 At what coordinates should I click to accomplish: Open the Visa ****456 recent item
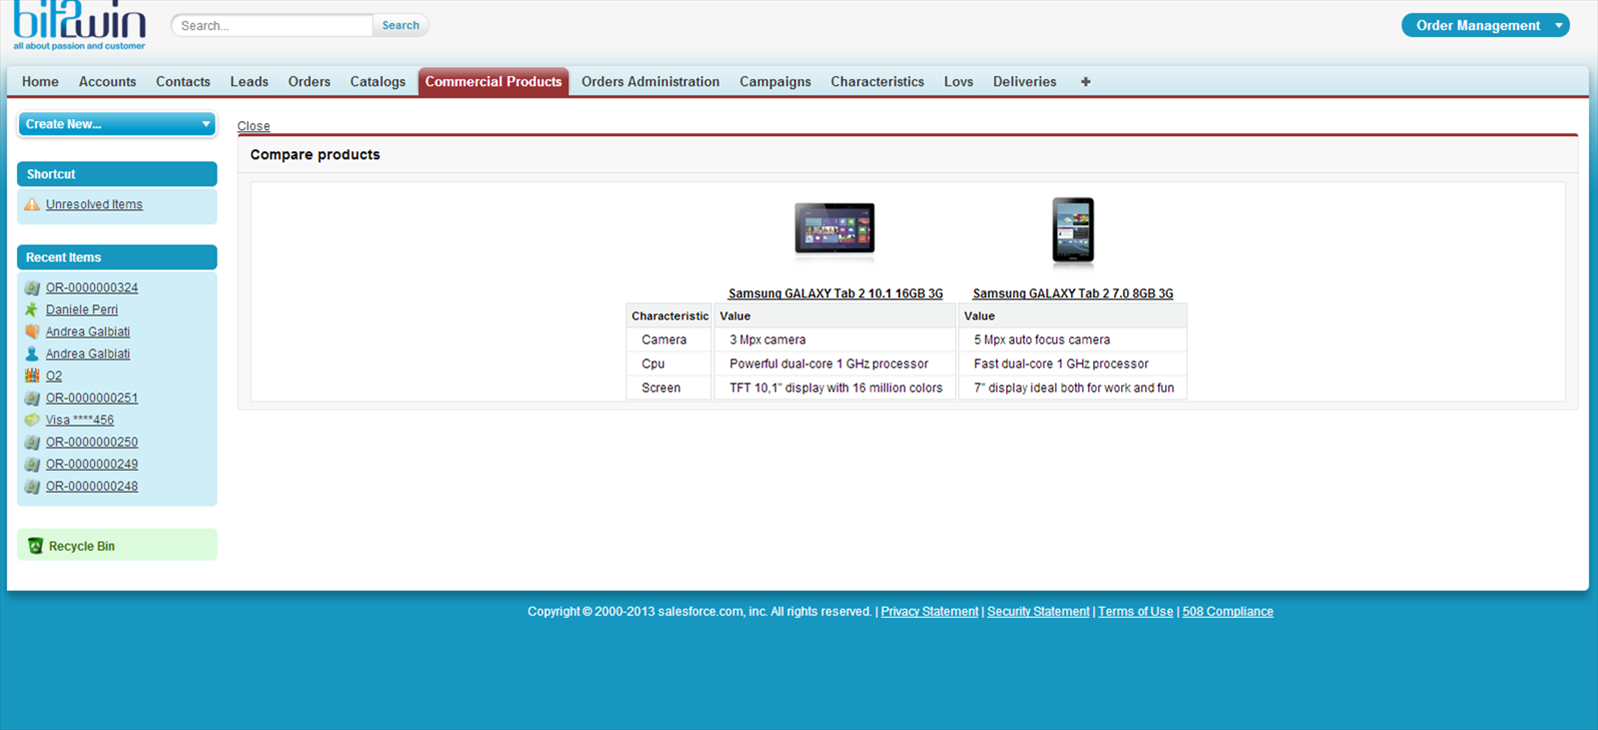[x=80, y=420]
